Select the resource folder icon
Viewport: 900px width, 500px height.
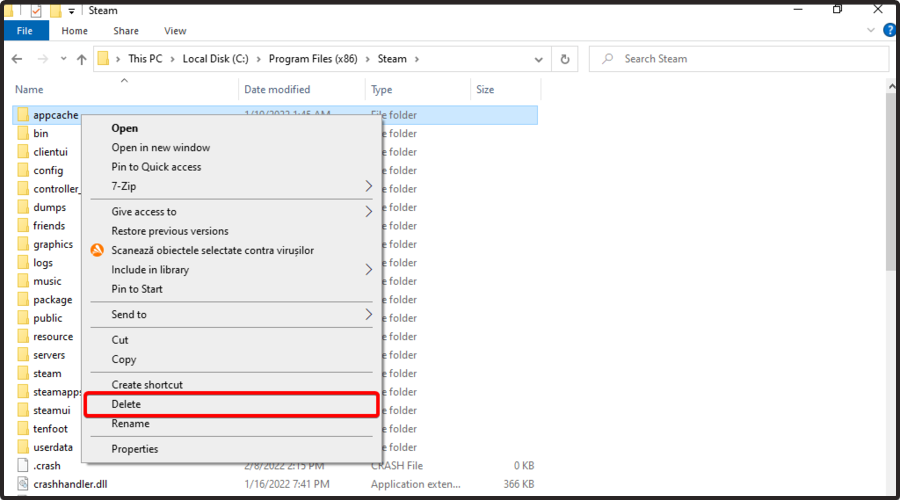pyautogui.click(x=23, y=336)
